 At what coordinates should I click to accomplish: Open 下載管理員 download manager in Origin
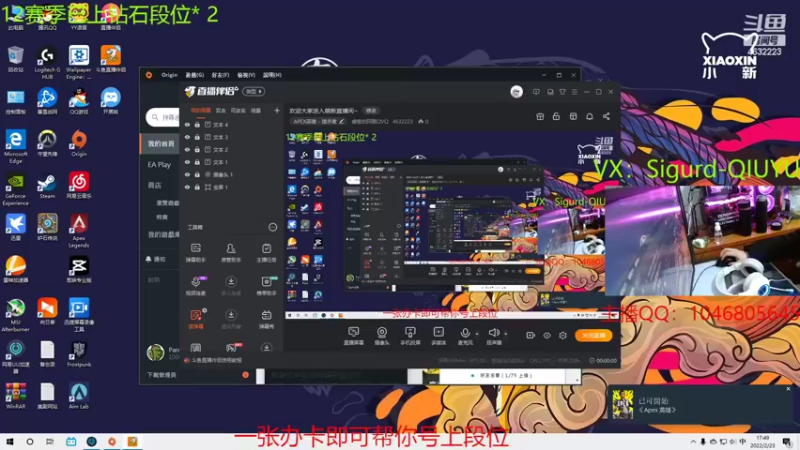point(162,375)
